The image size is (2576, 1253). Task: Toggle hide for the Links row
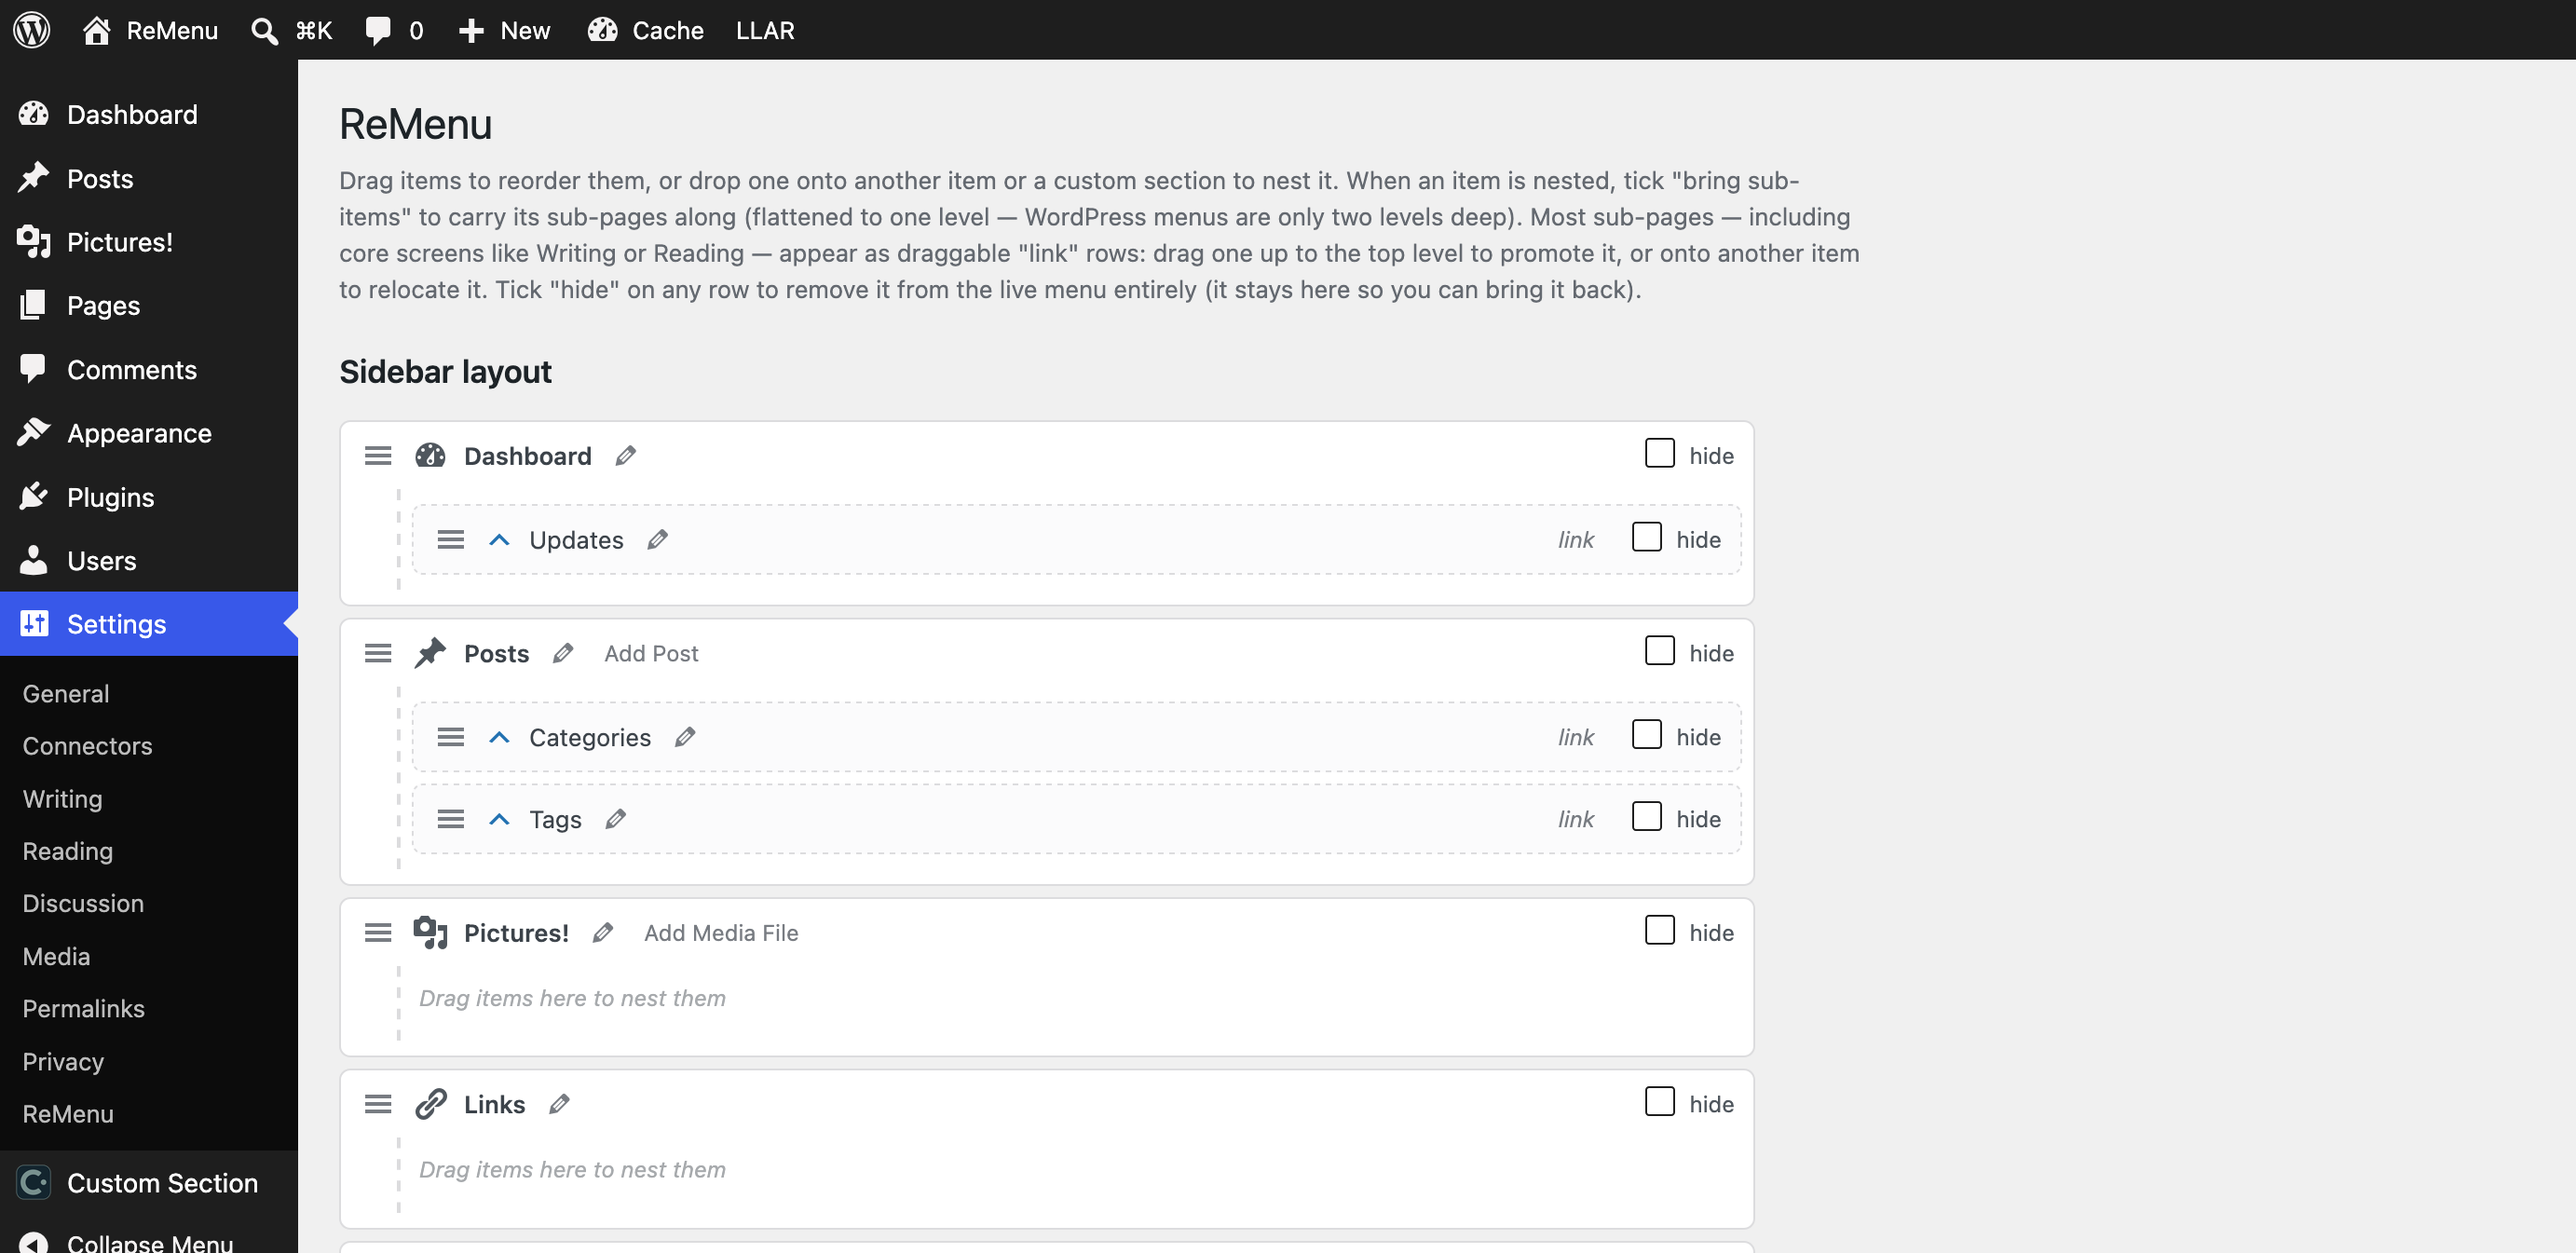1660,1101
